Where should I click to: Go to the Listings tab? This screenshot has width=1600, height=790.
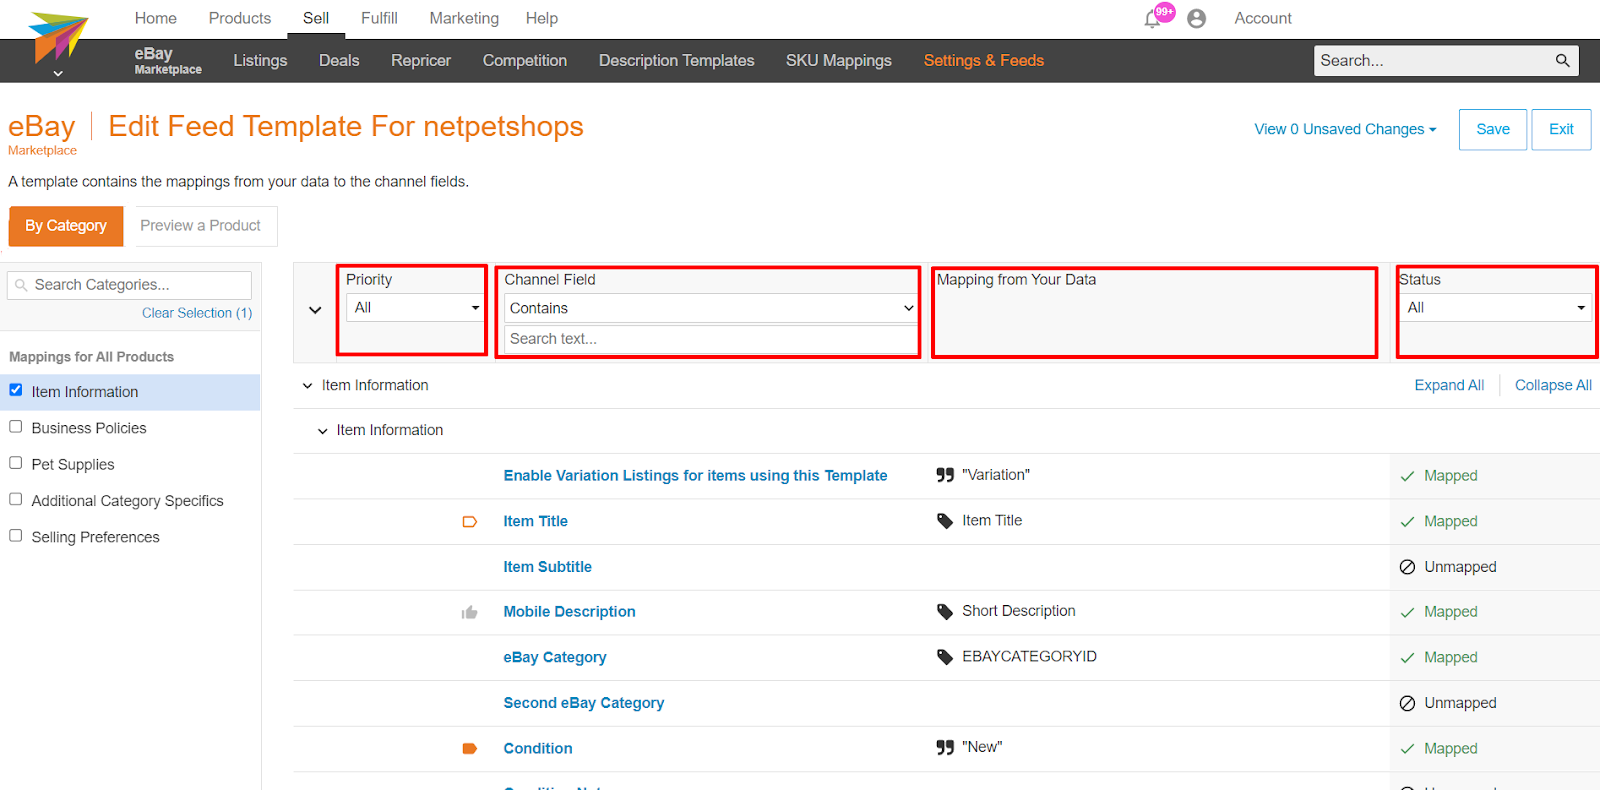tap(260, 61)
